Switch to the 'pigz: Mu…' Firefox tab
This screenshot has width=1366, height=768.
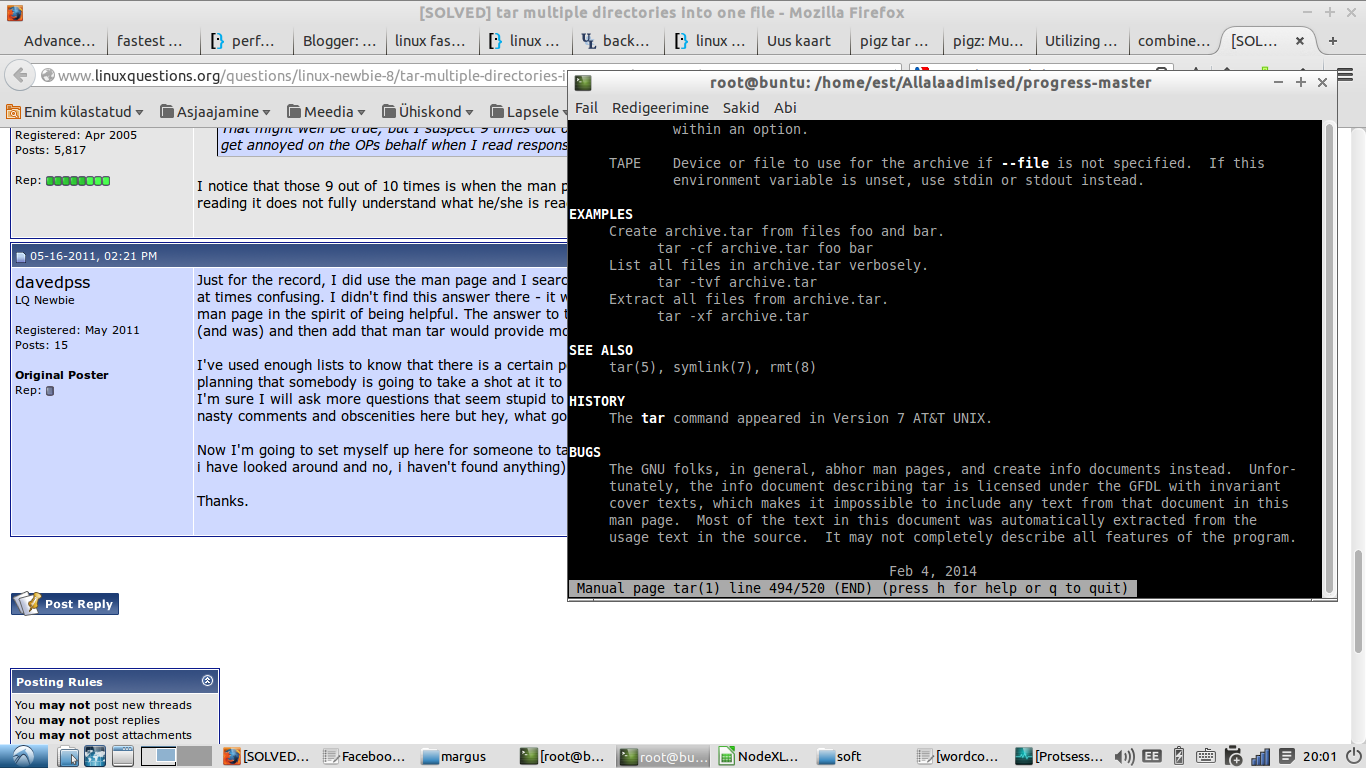click(x=989, y=41)
